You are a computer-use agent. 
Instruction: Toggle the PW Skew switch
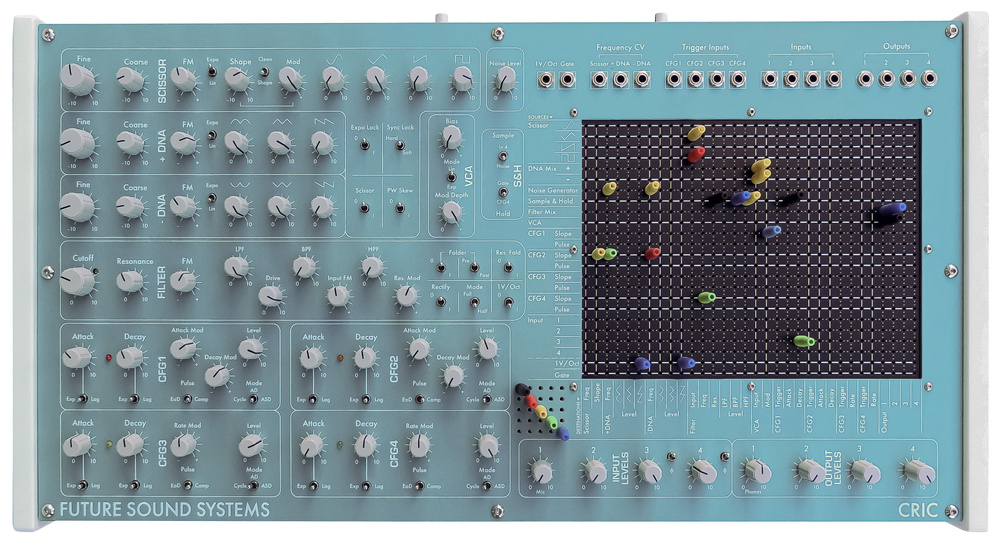click(x=400, y=208)
